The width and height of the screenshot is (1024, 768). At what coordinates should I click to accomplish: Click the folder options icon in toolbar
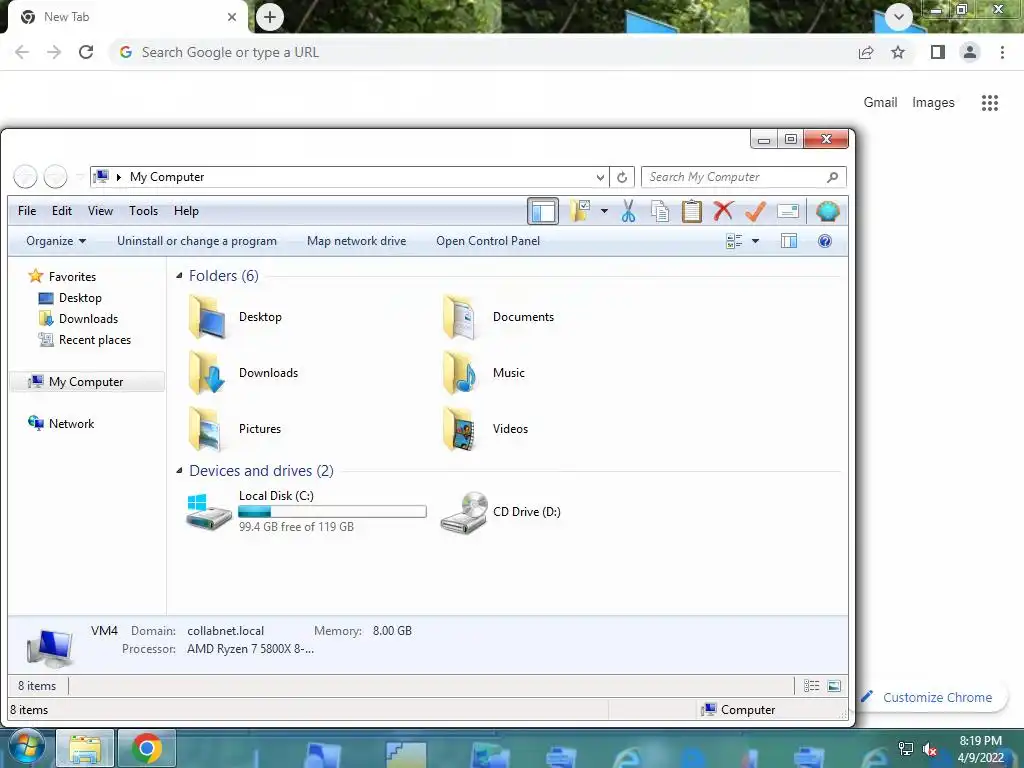click(x=580, y=211)
